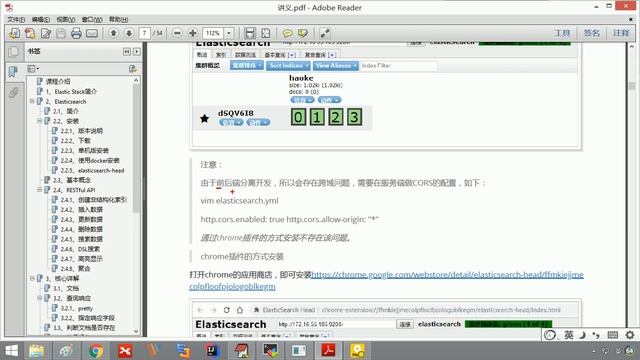The image size is (640, 360).
Task: Open the 窗口 menu
Action: [x=91, y=19]
